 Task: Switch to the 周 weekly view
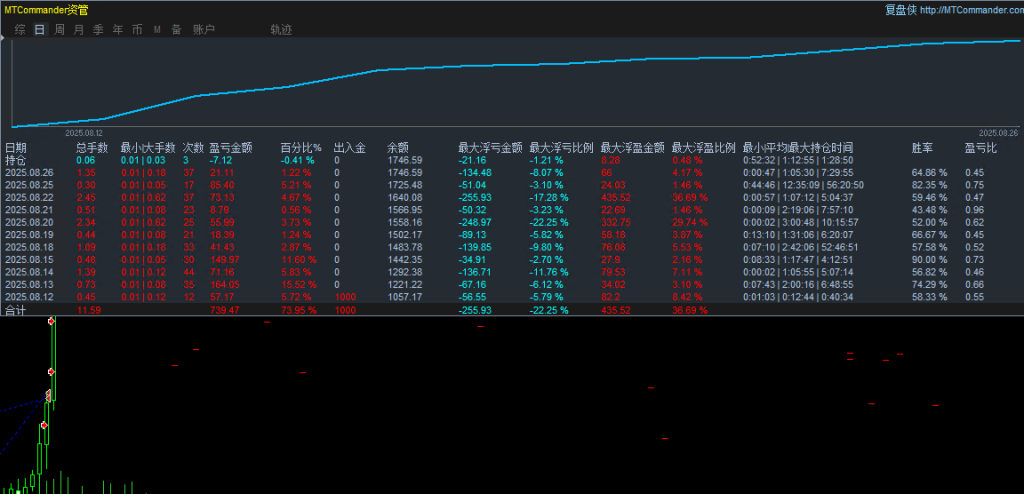(60, 30)
